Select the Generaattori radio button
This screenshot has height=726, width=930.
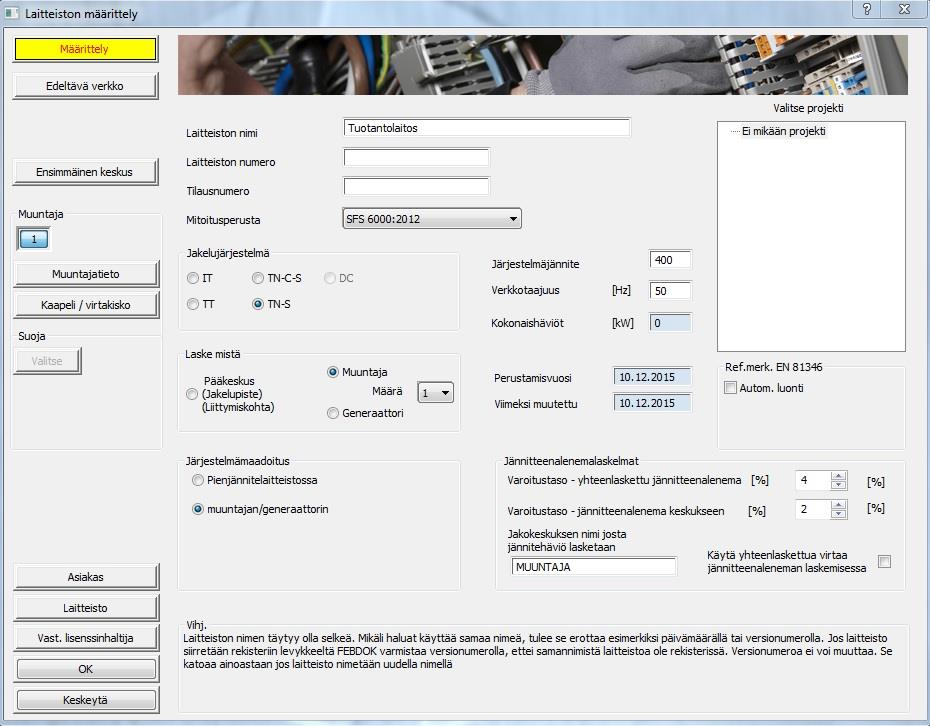[x=333, y=413]
